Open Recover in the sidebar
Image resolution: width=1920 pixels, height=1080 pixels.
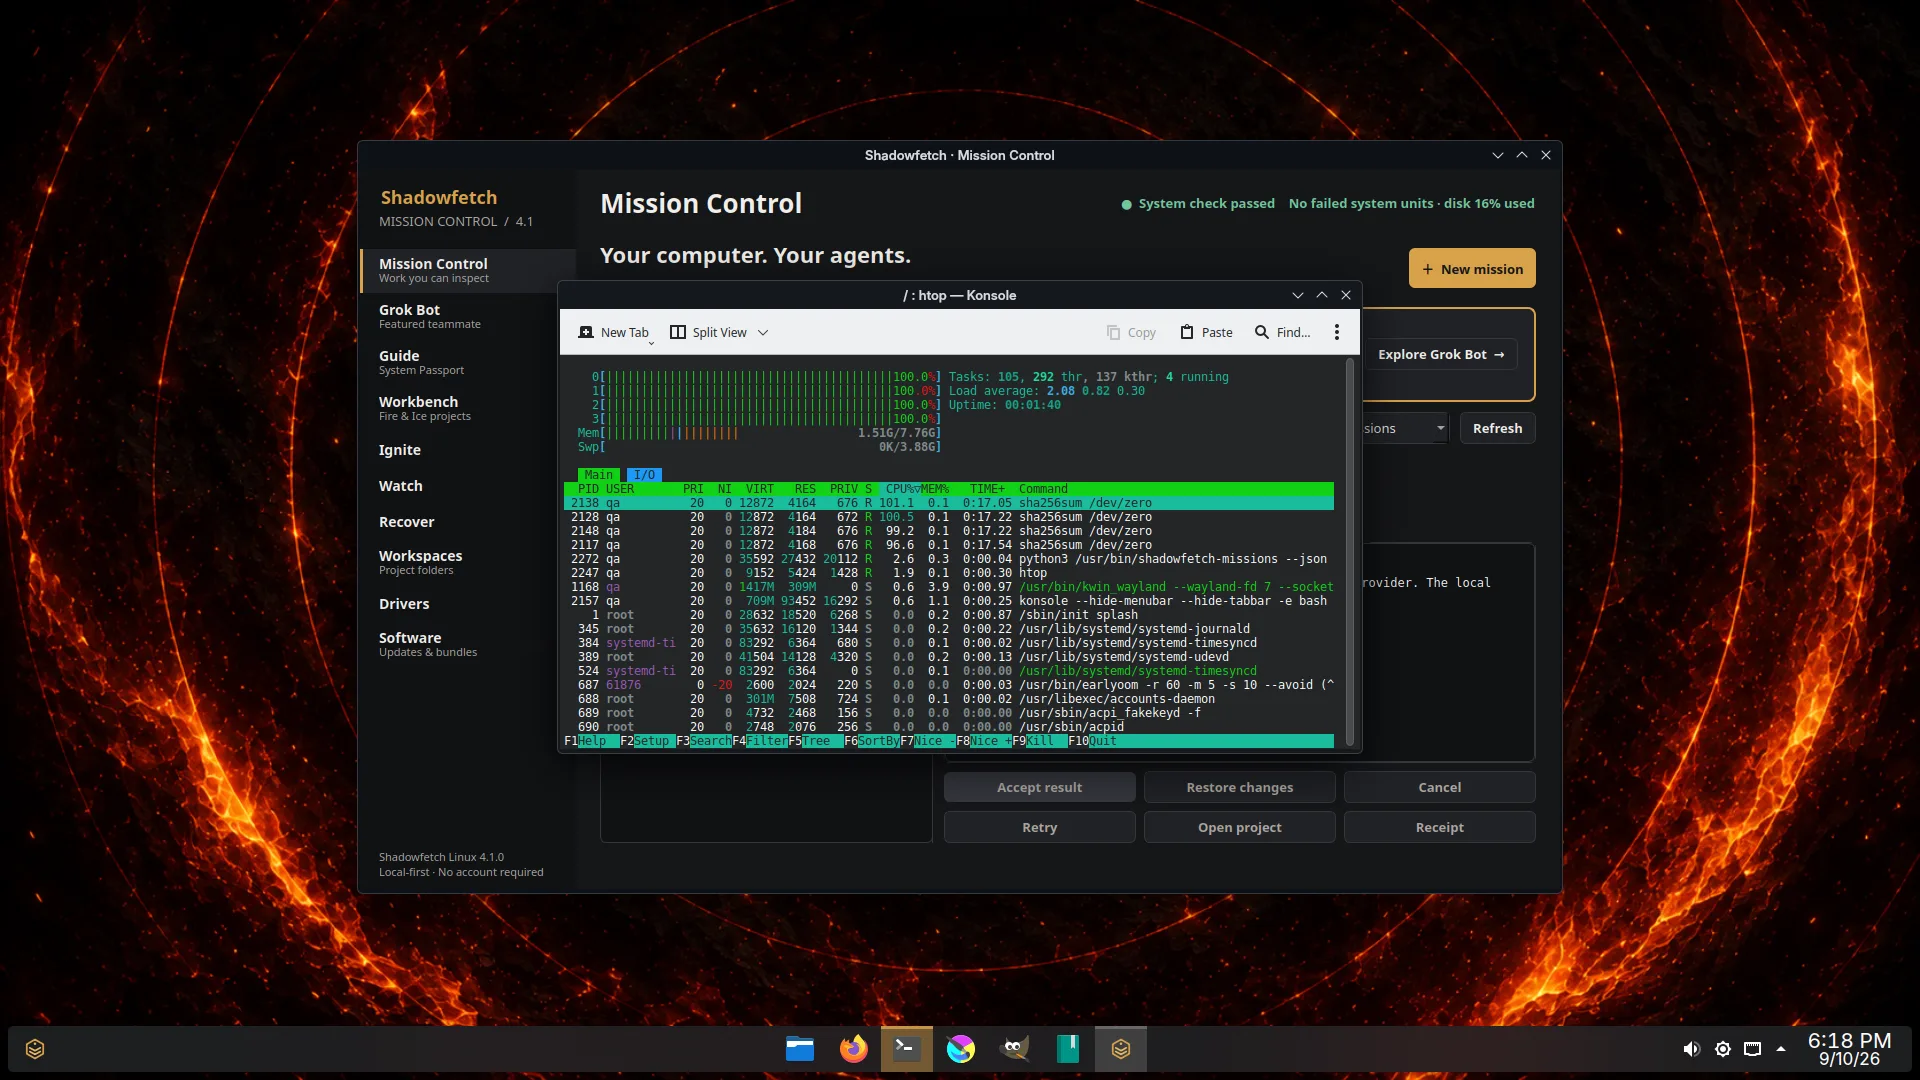click(x=468, y=522)
